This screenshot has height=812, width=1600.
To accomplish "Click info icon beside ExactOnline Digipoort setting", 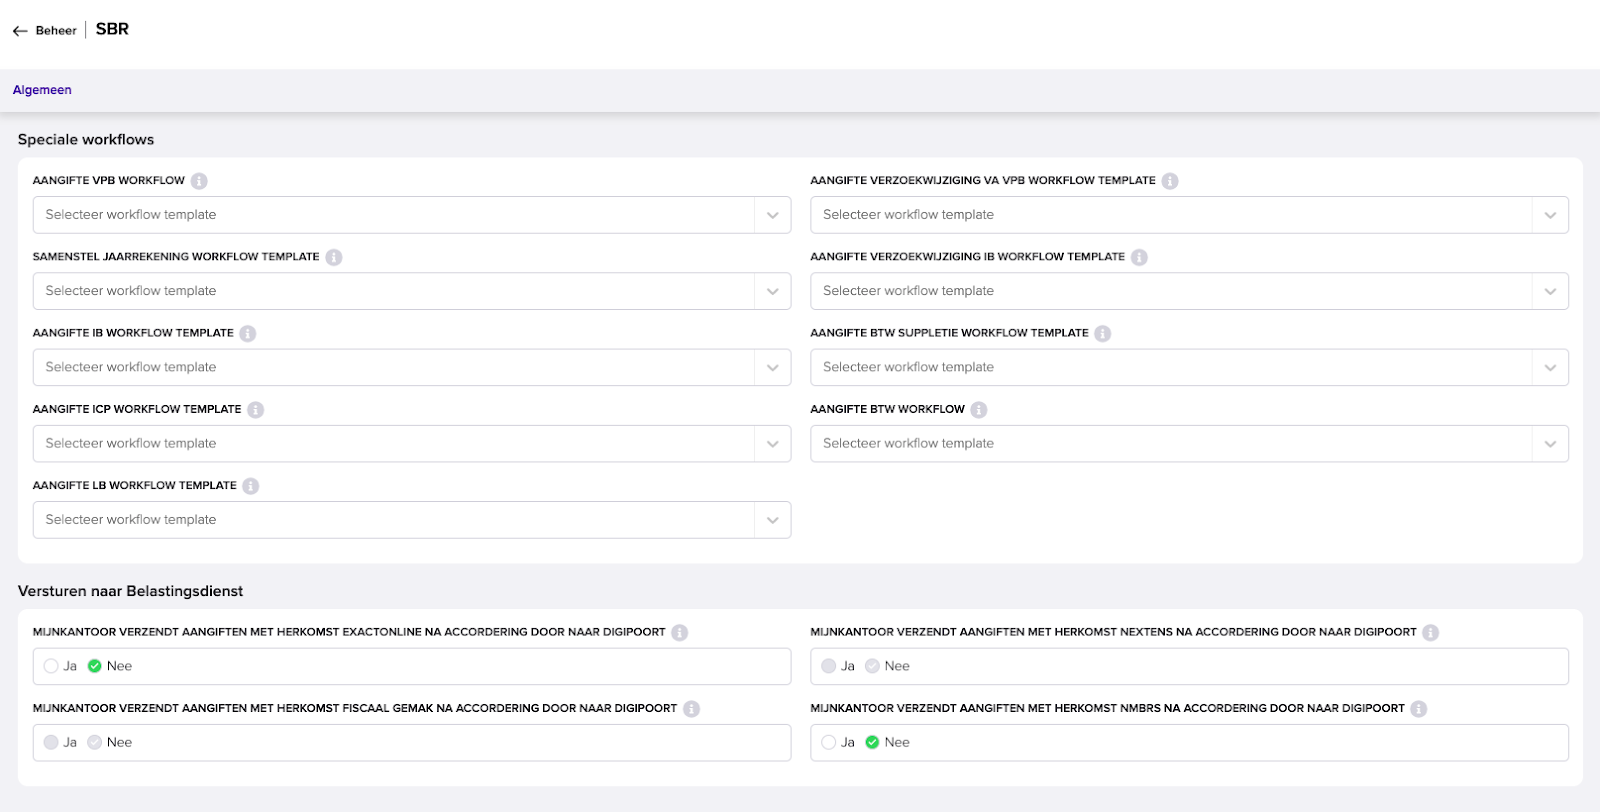I will click(680, 633).
